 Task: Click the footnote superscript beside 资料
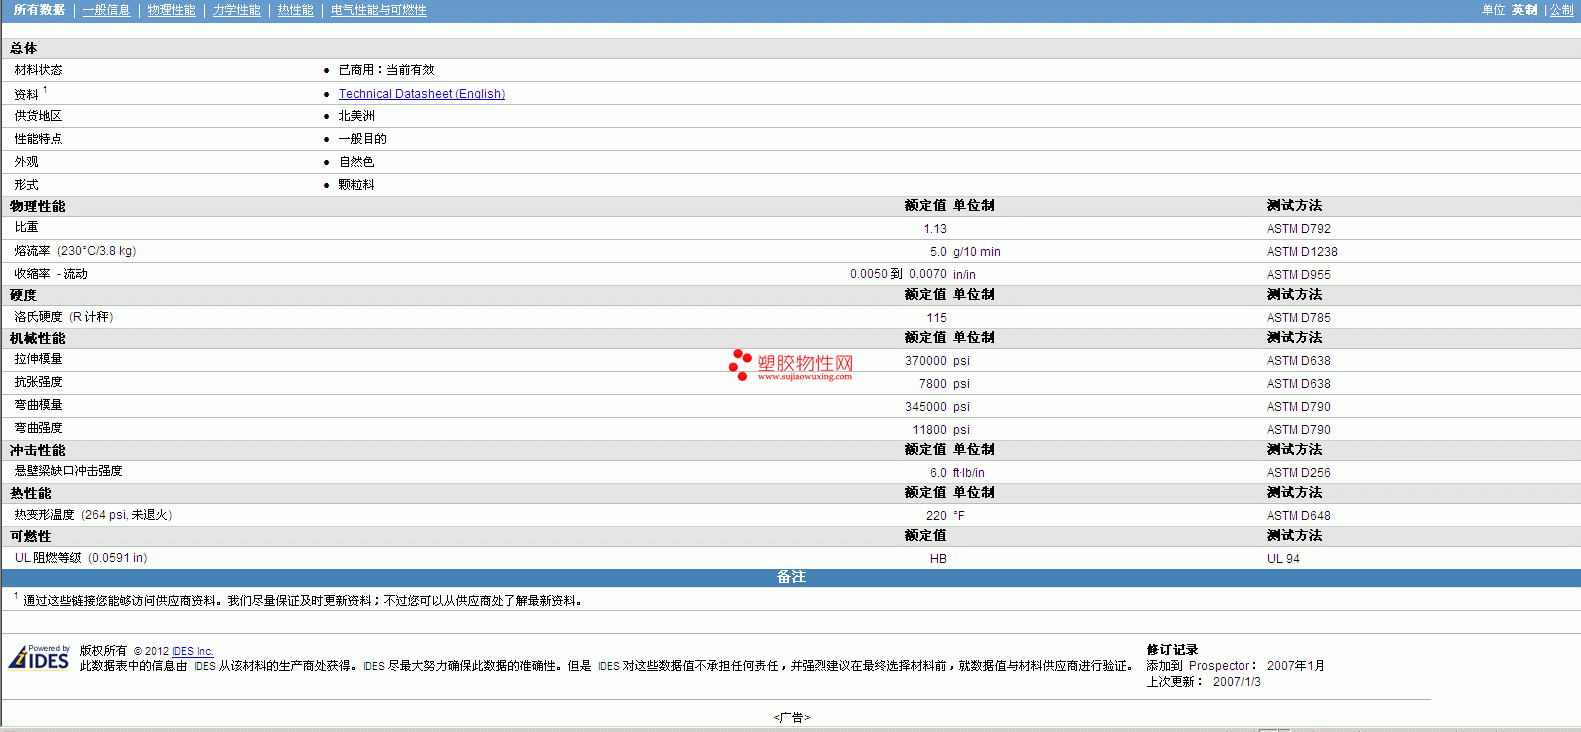pos(45,90)
